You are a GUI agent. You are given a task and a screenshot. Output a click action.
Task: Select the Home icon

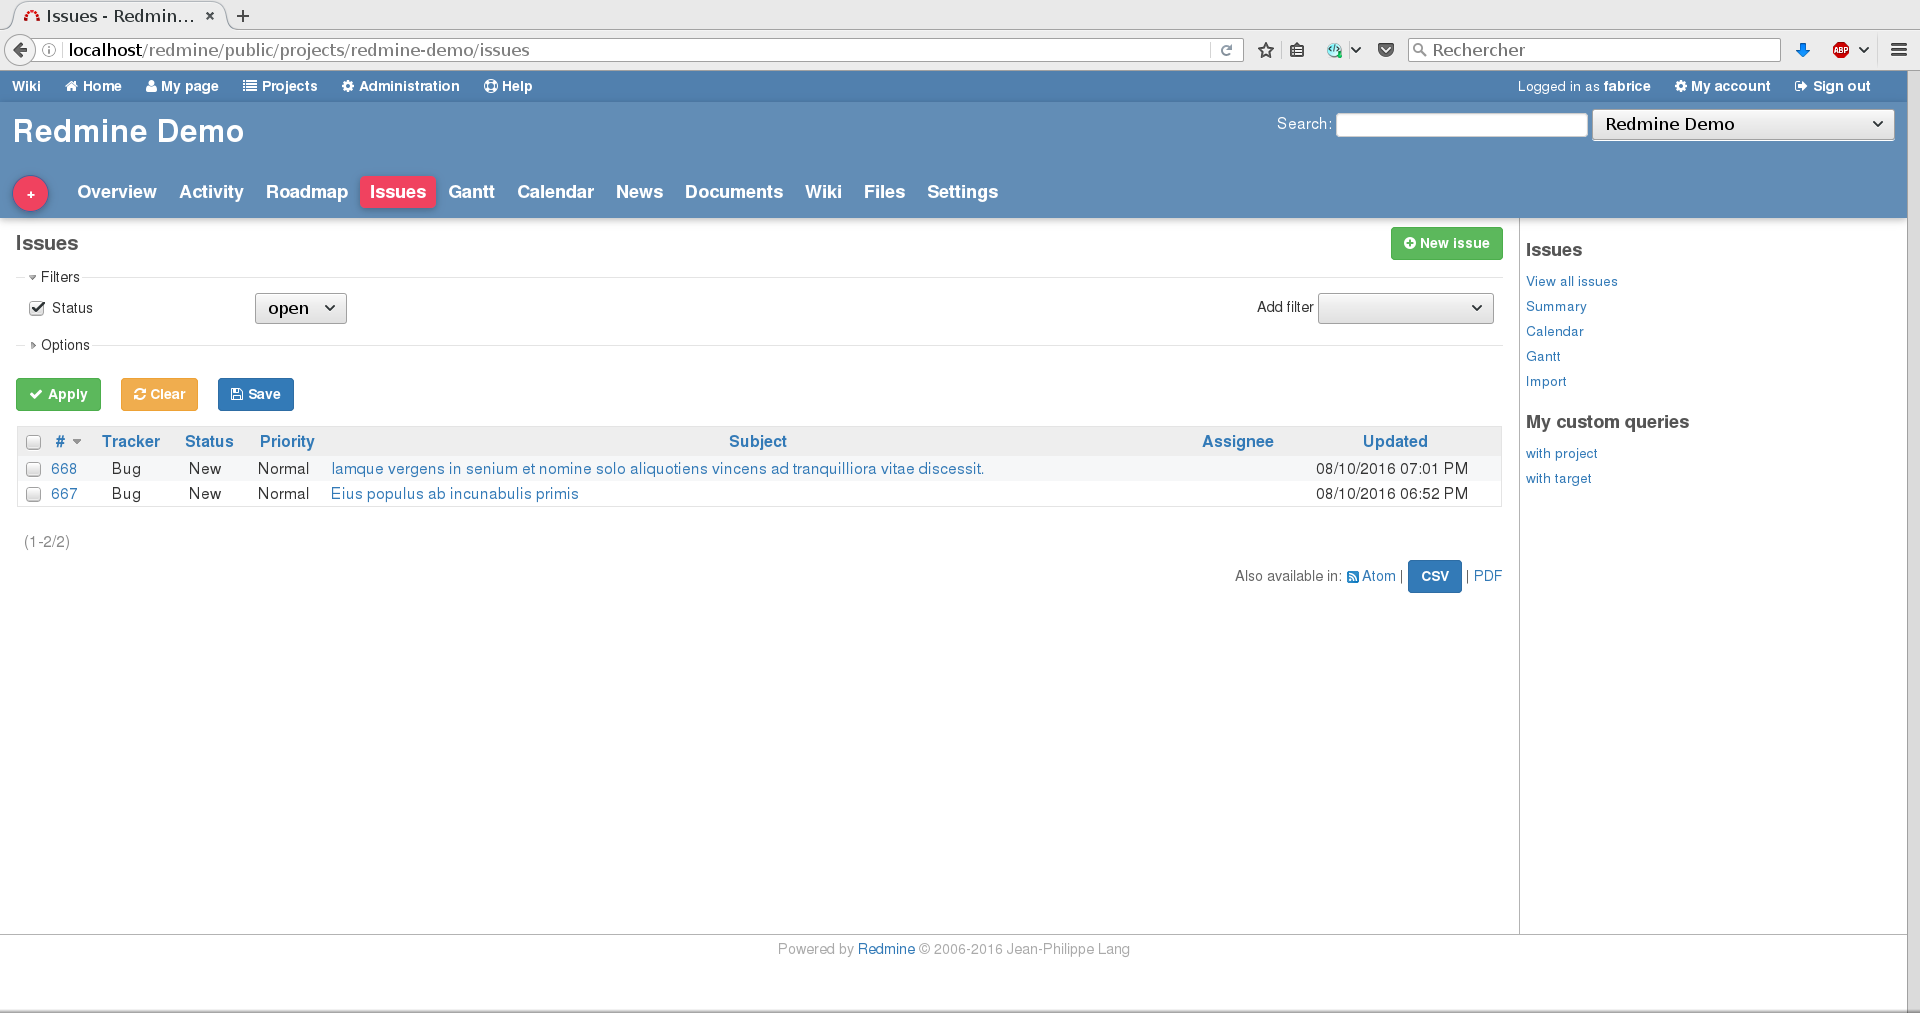[70, 86]
